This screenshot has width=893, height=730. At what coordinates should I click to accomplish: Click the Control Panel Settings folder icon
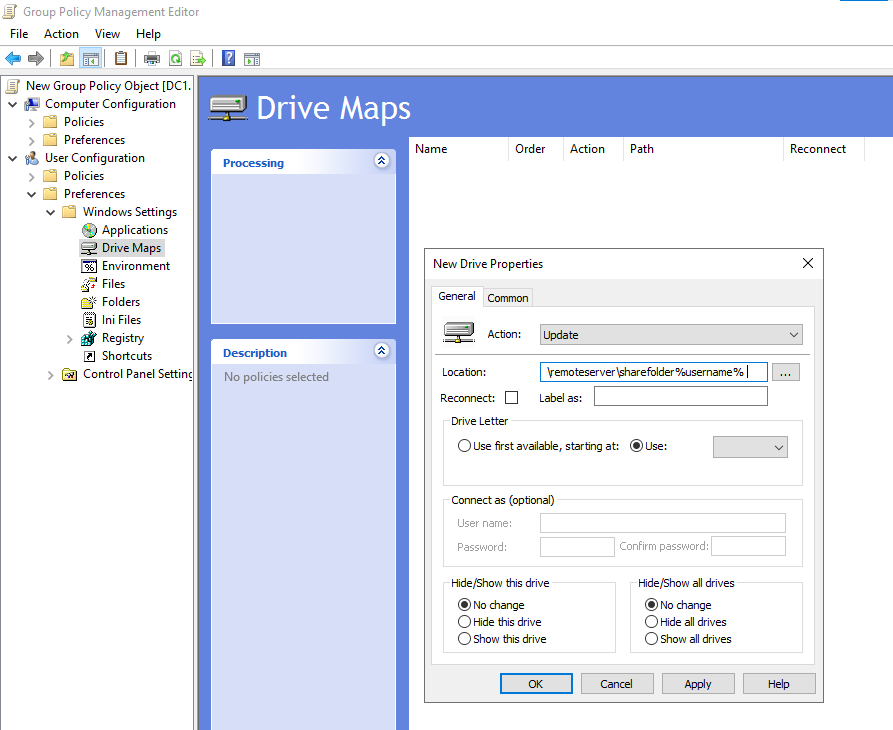[69, 374]
